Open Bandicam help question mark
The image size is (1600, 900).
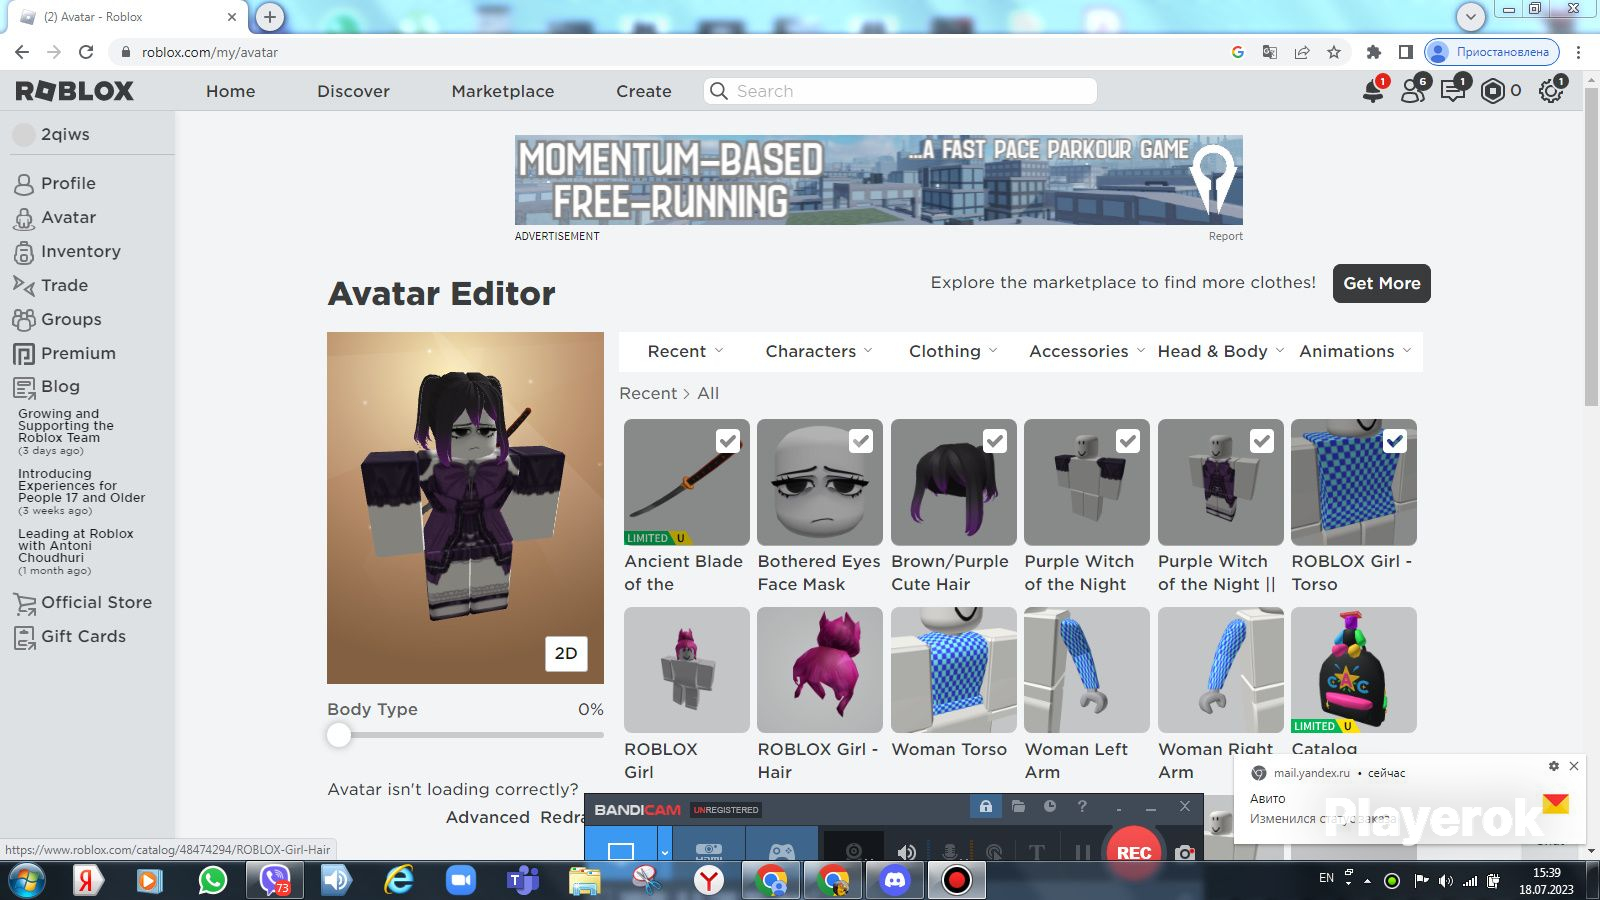point(1082,806)
